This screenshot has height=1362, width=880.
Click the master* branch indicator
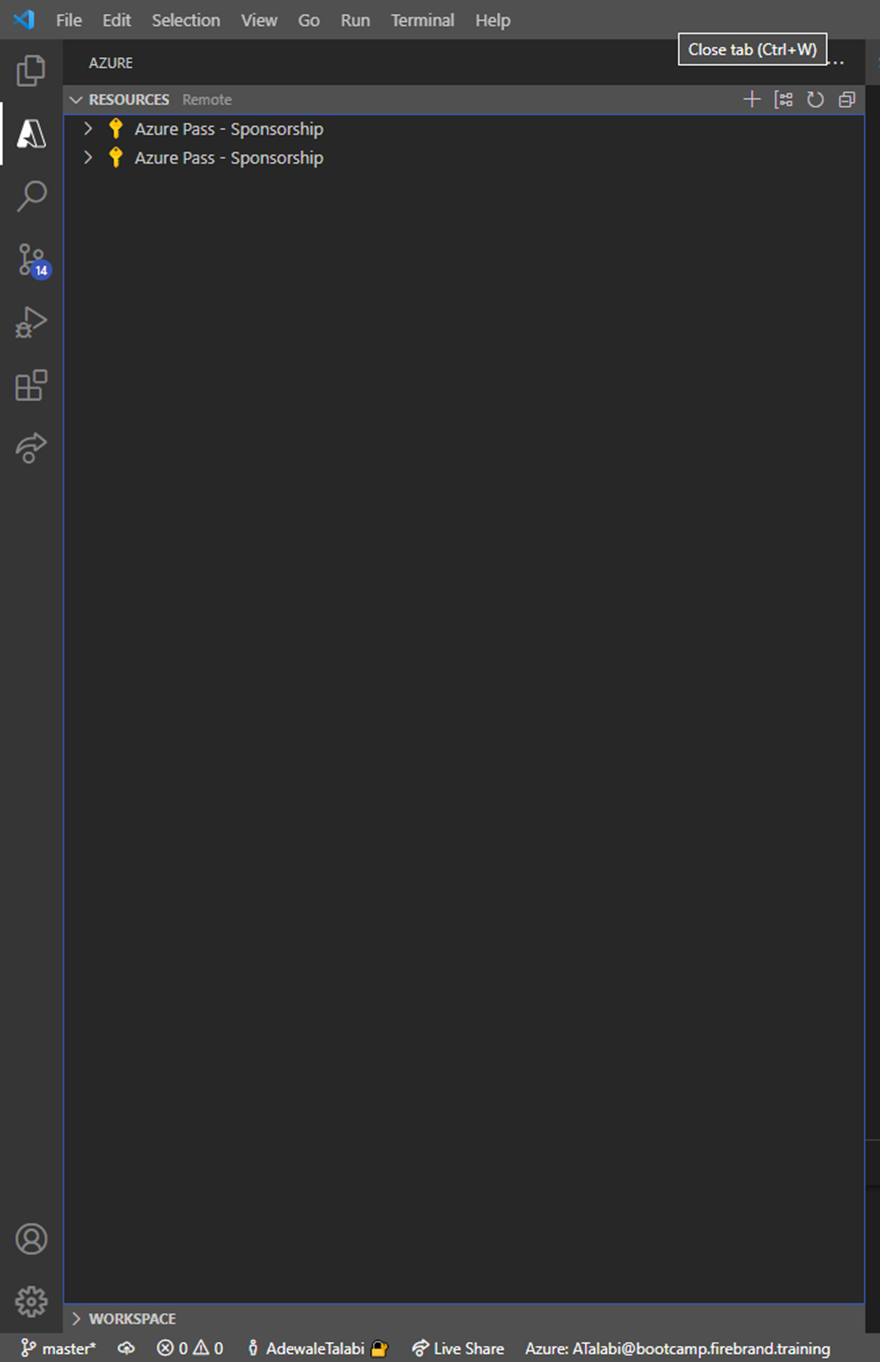[58, 1348]
